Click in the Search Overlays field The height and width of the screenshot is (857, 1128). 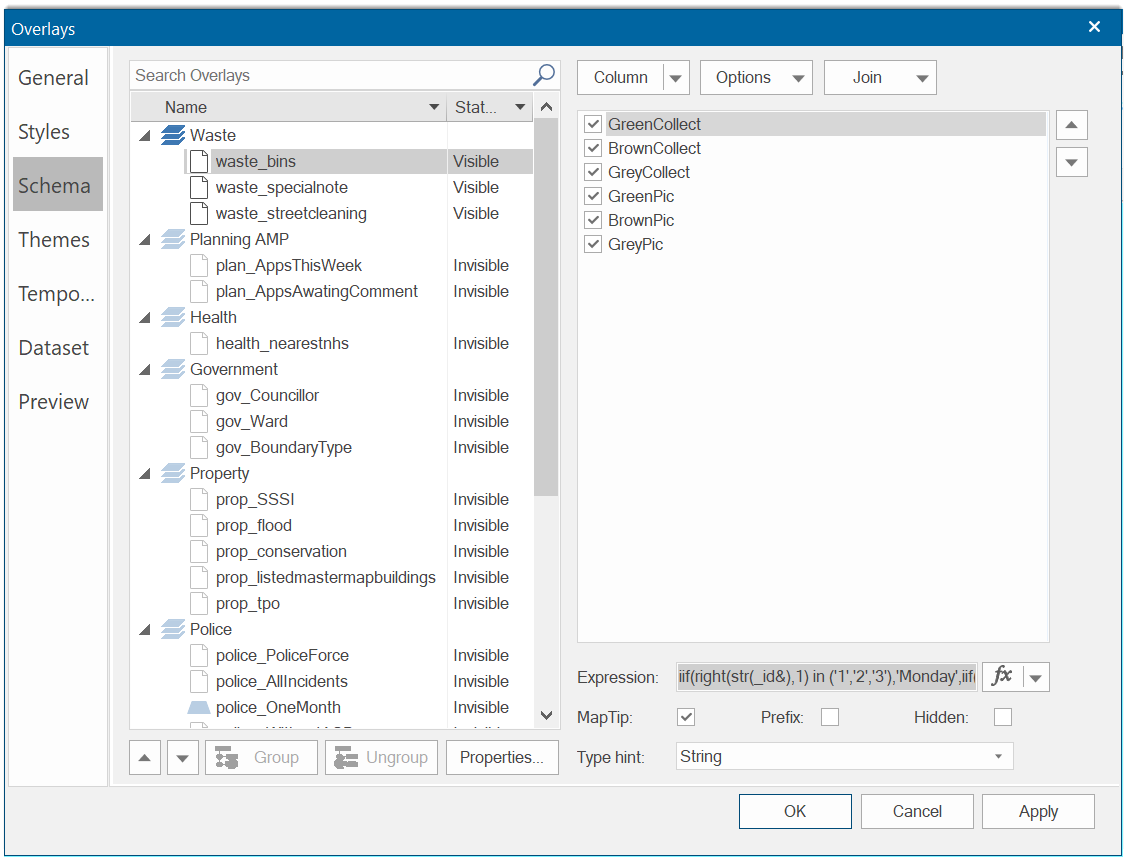coord(330,75)
